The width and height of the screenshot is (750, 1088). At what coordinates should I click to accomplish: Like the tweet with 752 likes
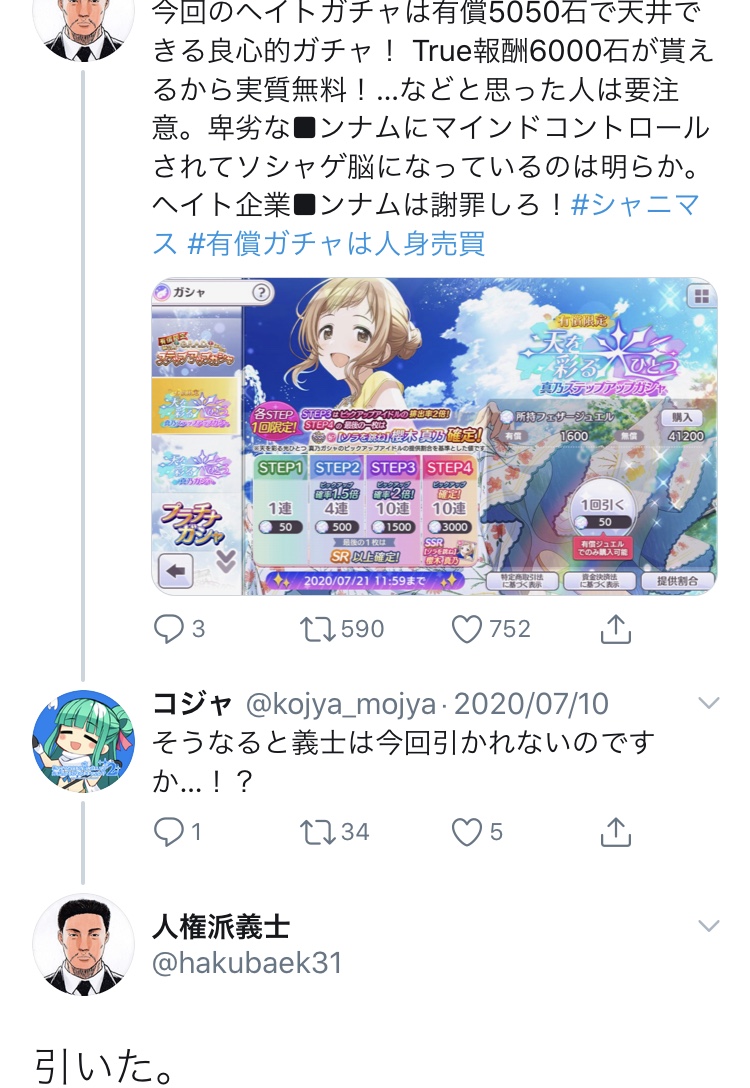coord(467,629)
